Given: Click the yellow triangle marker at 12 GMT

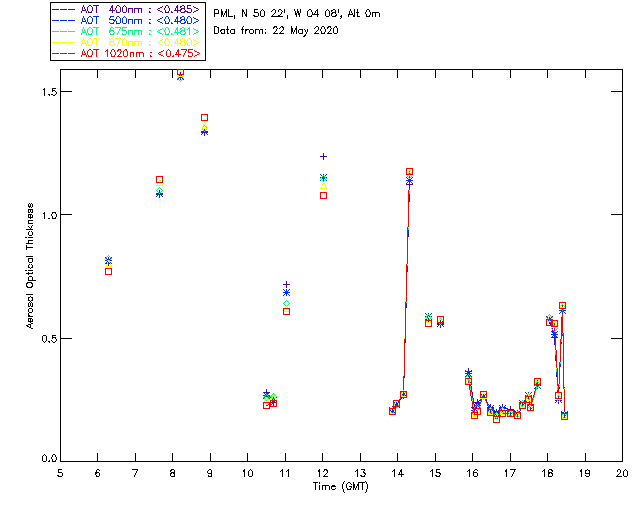Looking at the screenshot, I should click(323, 186).
